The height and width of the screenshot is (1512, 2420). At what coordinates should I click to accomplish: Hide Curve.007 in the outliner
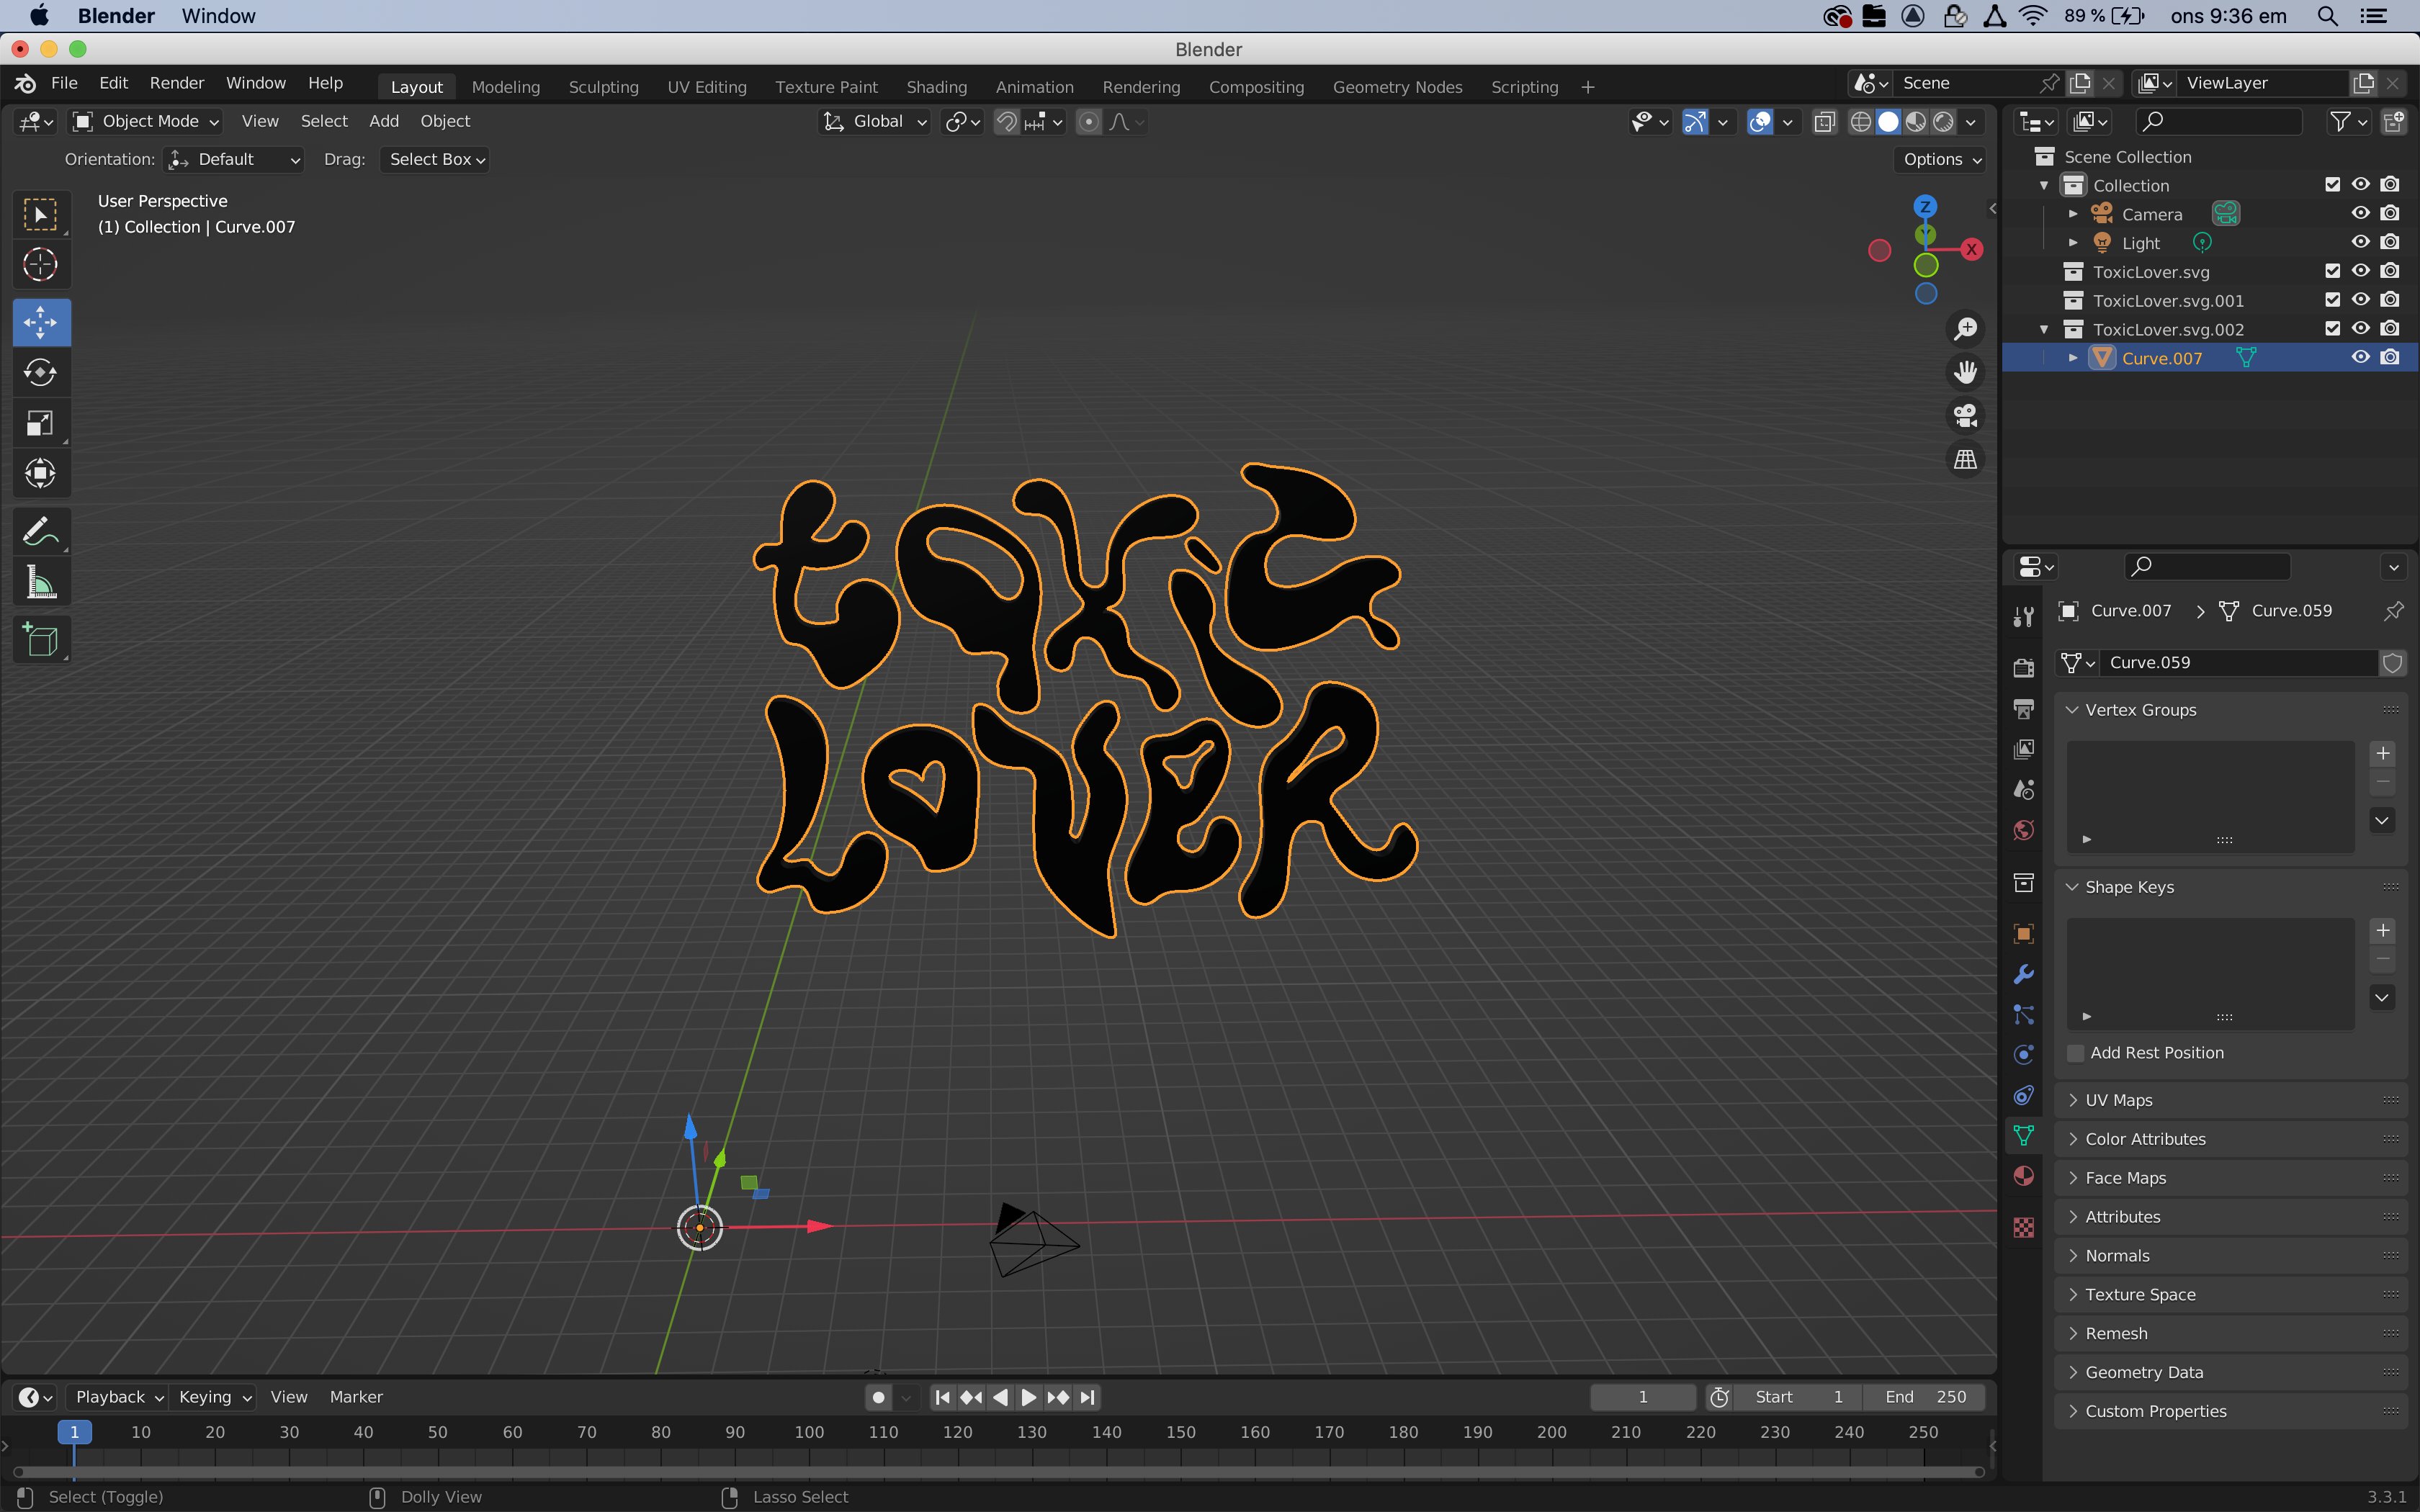point(2360,358)
